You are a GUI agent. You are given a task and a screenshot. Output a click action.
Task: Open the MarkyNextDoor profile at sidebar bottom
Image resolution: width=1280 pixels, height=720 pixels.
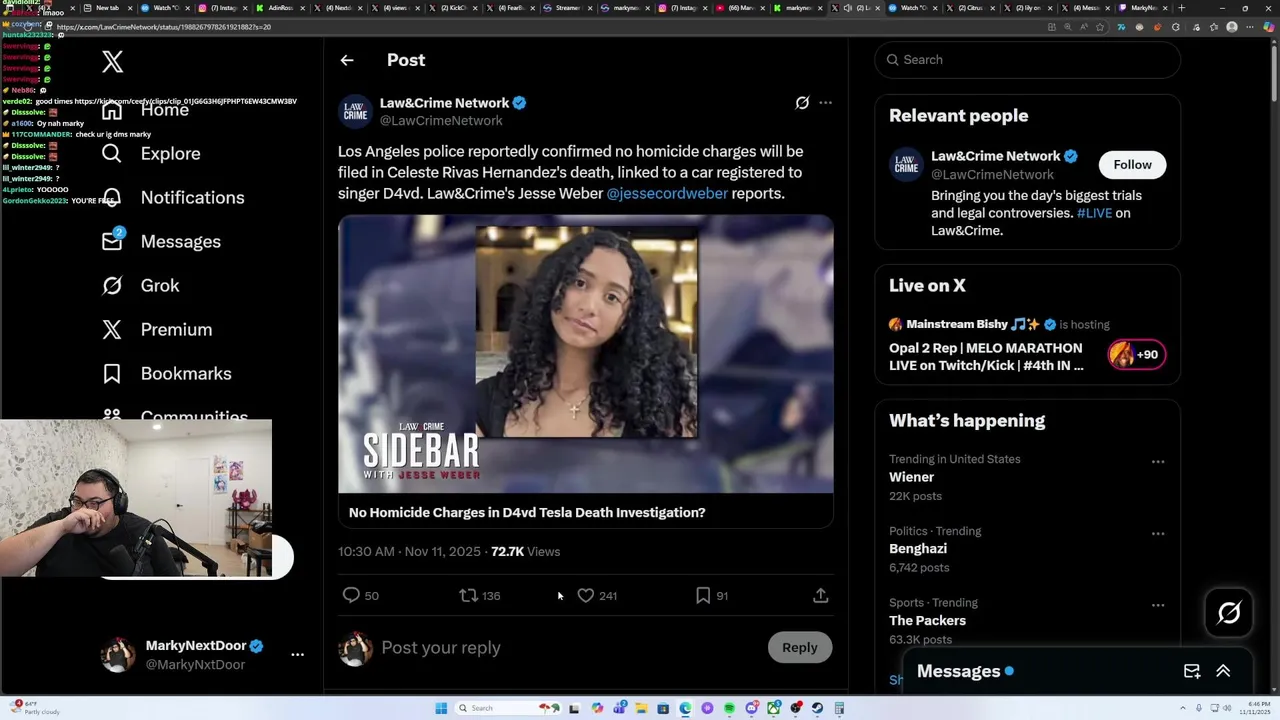(x=203, y=655)
